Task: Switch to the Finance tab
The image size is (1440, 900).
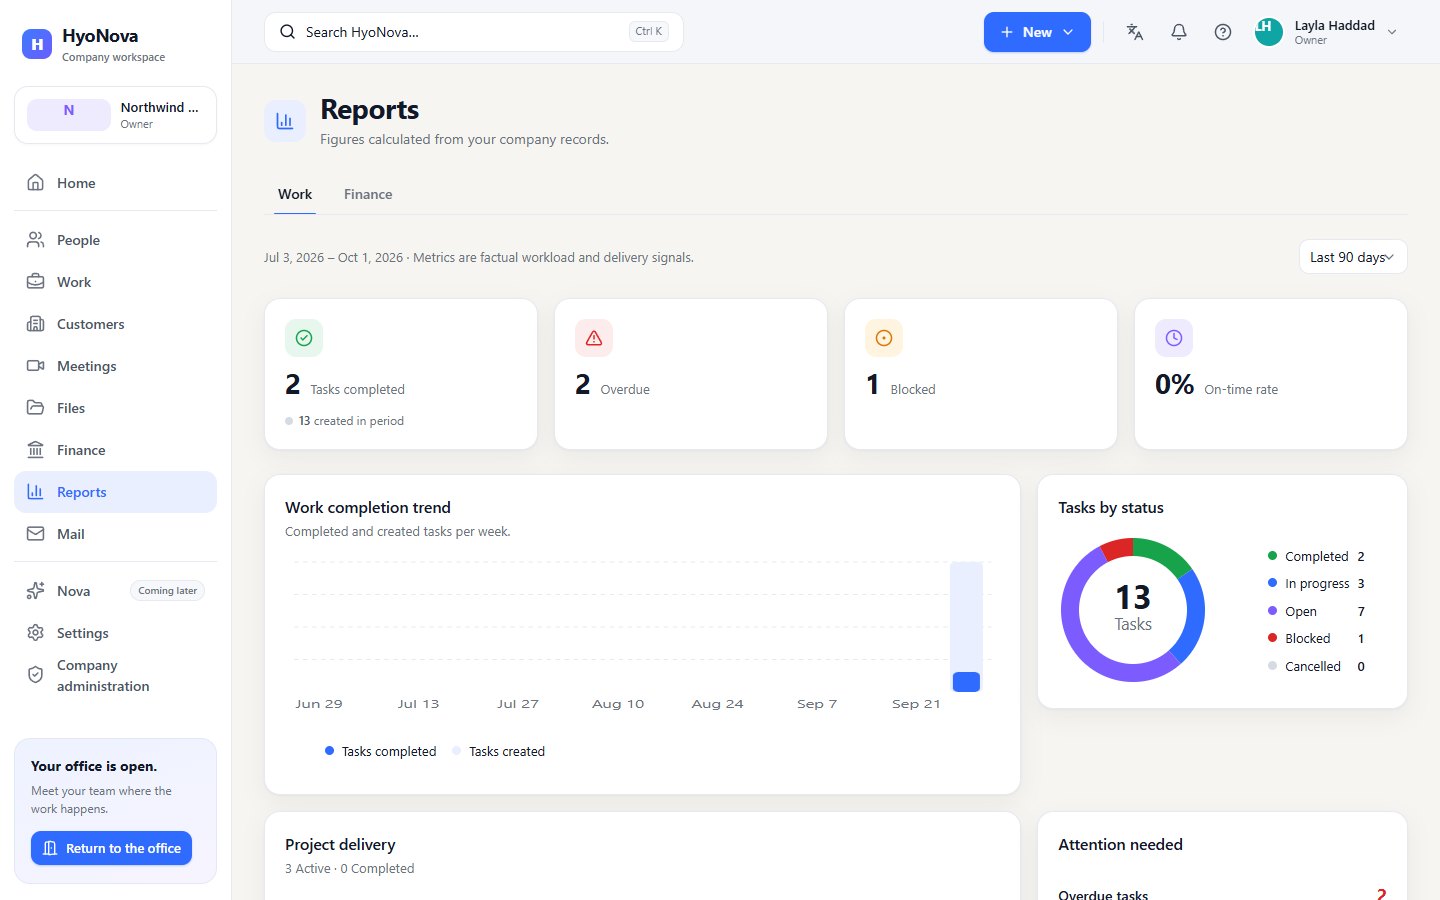Action: click(x=368, y=194)
